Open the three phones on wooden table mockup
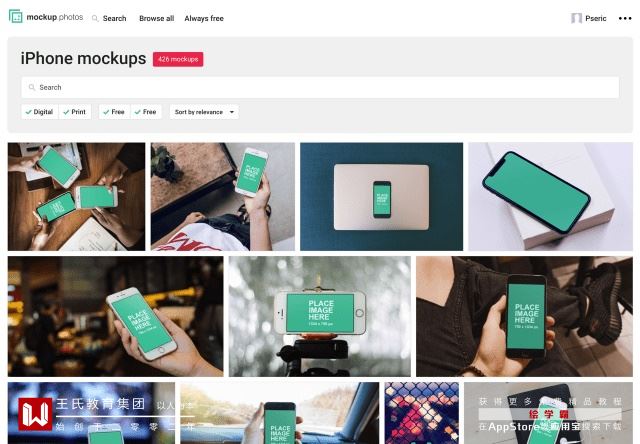 click(76, 196)
